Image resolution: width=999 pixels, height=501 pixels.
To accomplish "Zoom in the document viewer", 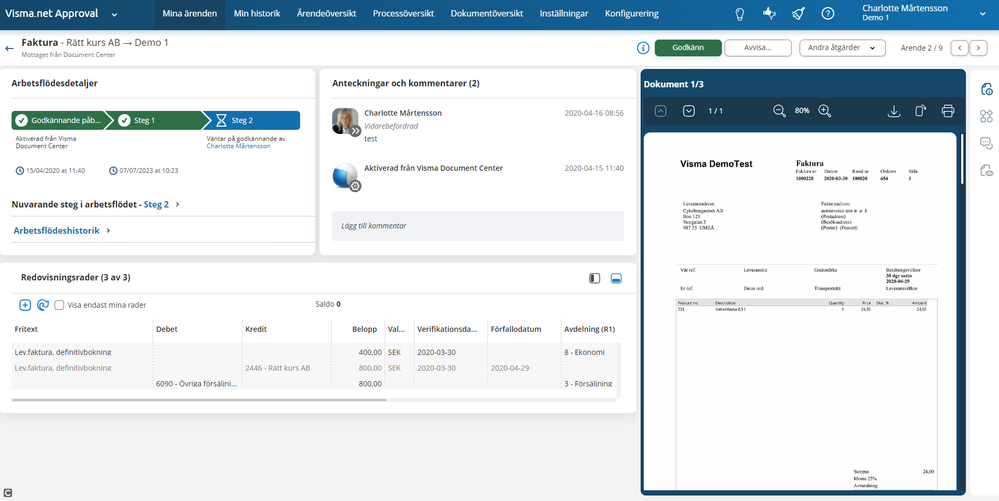I will 824,111.
